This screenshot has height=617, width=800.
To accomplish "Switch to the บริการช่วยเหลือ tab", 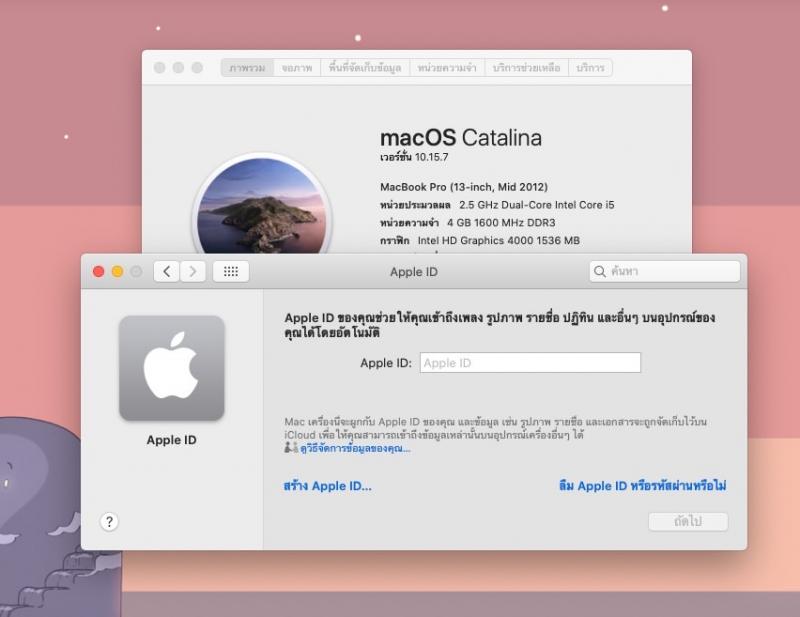I will point(527,68).
